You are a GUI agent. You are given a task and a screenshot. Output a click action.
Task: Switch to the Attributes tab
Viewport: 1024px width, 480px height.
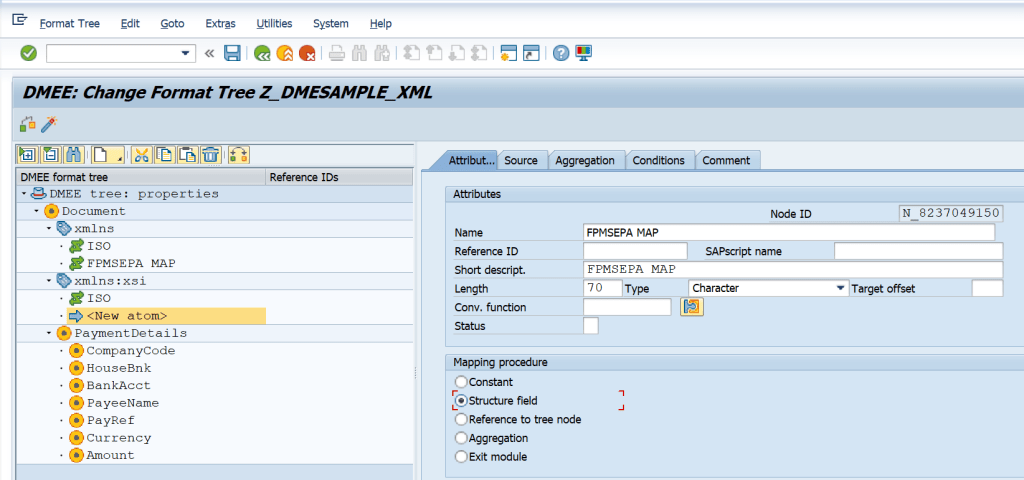click(472, 161)
